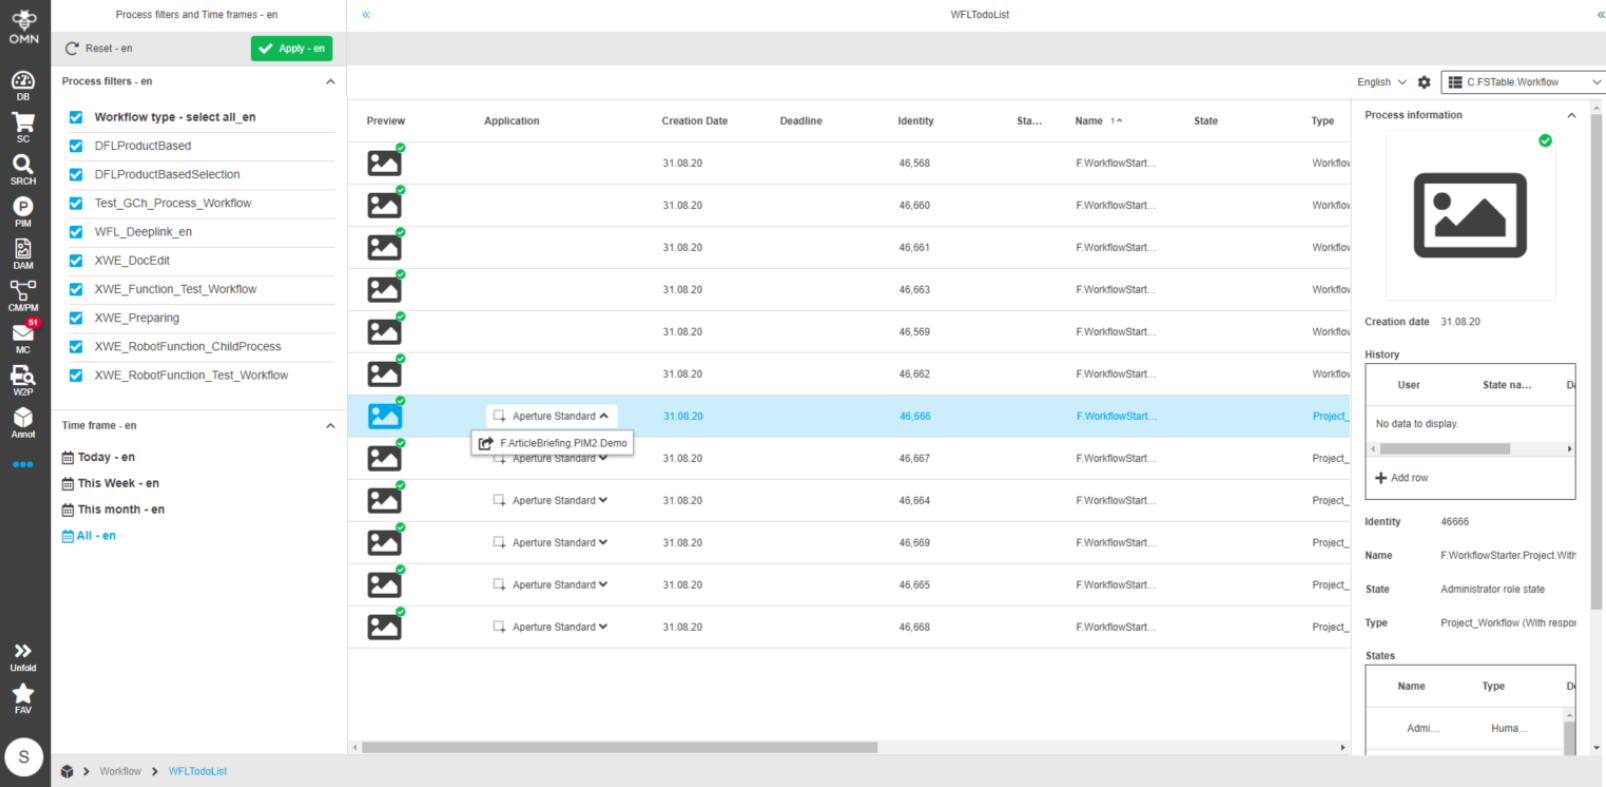
Task: Choose F.ArticleBriefing.PIM2.Demo from the popup menu
Action: 563,443
